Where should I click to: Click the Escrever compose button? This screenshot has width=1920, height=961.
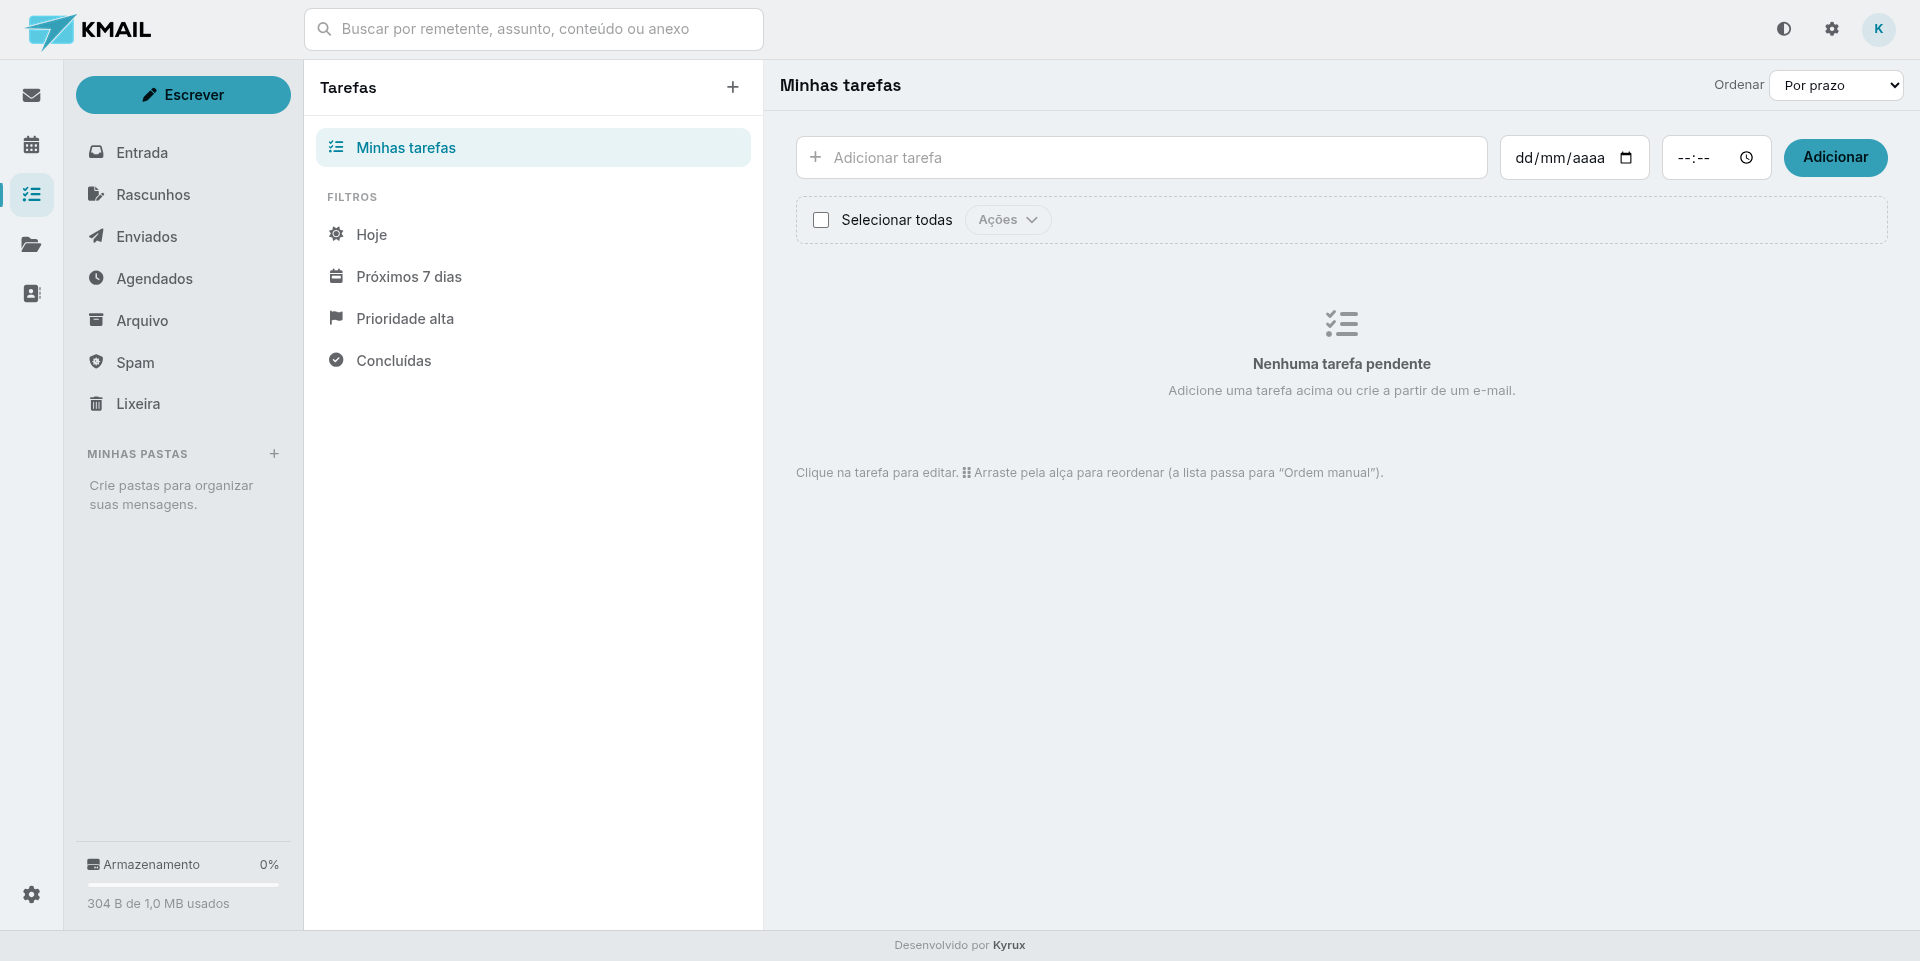coord(183,95)
